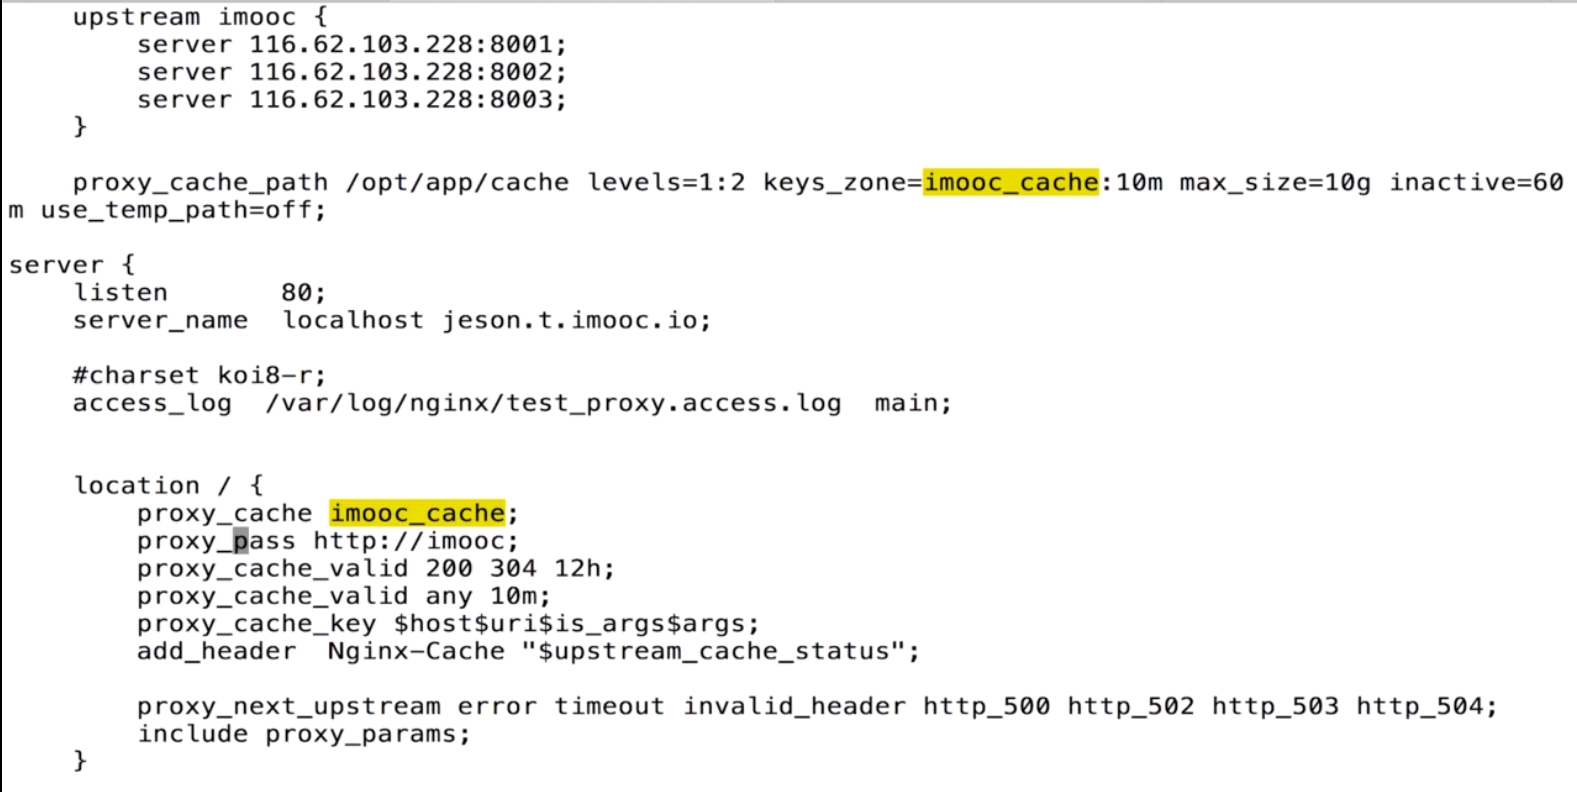Click the proxy_cache_valid 200 304 12h line
This screenshot has height=792, width=1577.
(x=375, y=569)
